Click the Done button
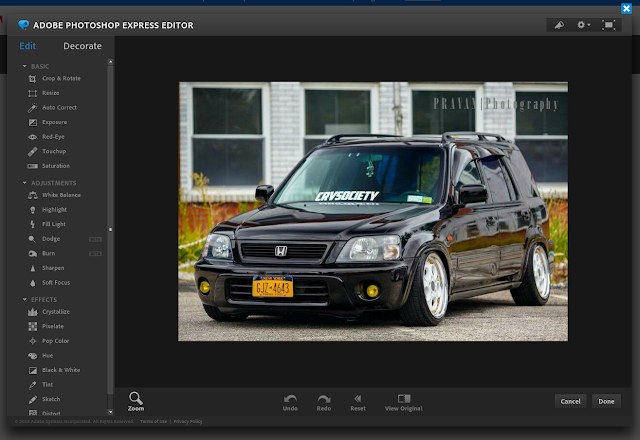This screenshot has width=640, height=440. [606, 402]
